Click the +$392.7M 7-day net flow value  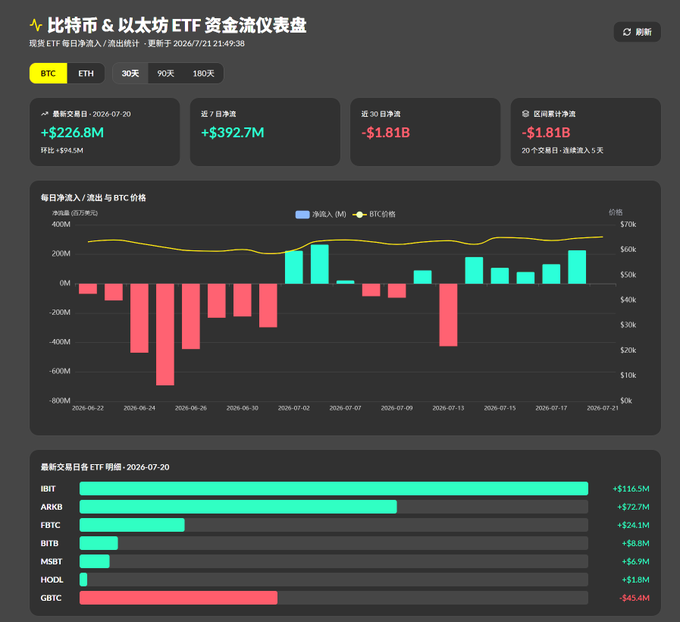232,132
